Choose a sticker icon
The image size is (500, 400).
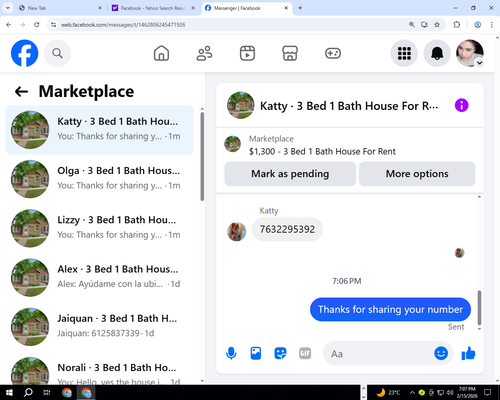pos(280,353)
